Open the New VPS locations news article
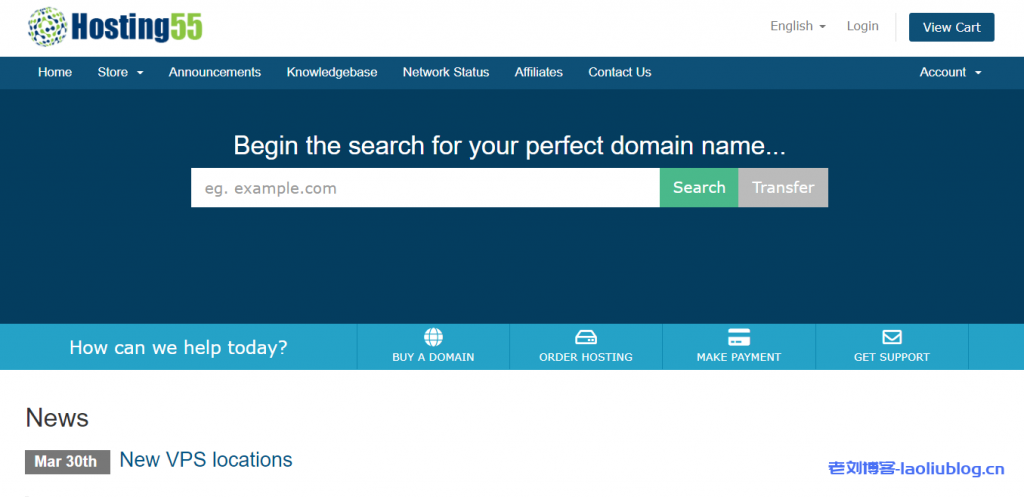 pos(206,460)
